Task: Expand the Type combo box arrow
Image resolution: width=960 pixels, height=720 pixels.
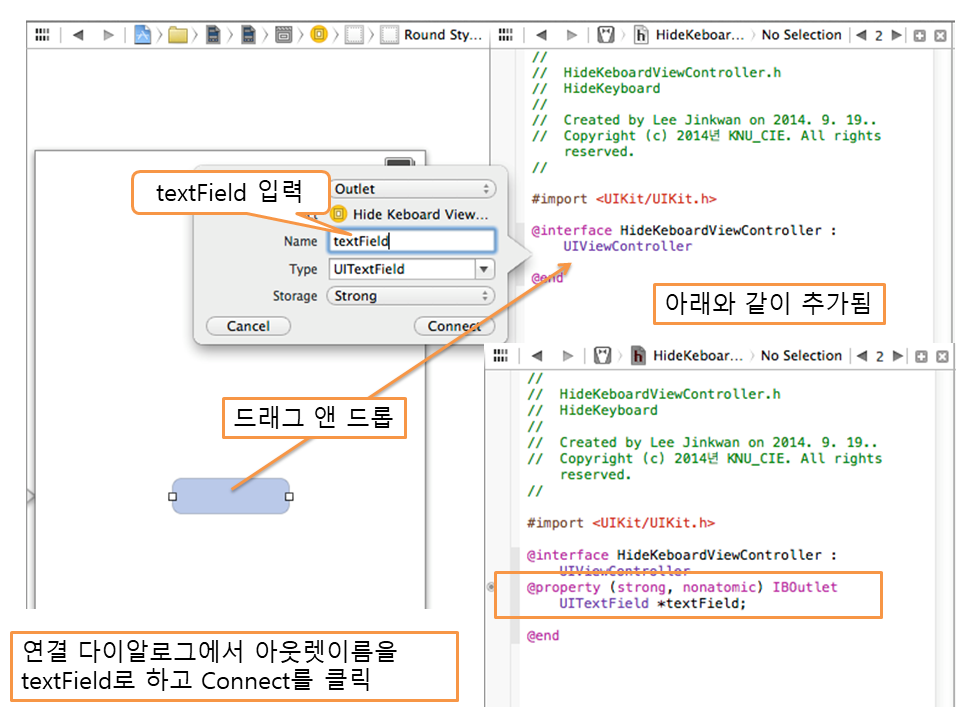Action: pos(484,269)
